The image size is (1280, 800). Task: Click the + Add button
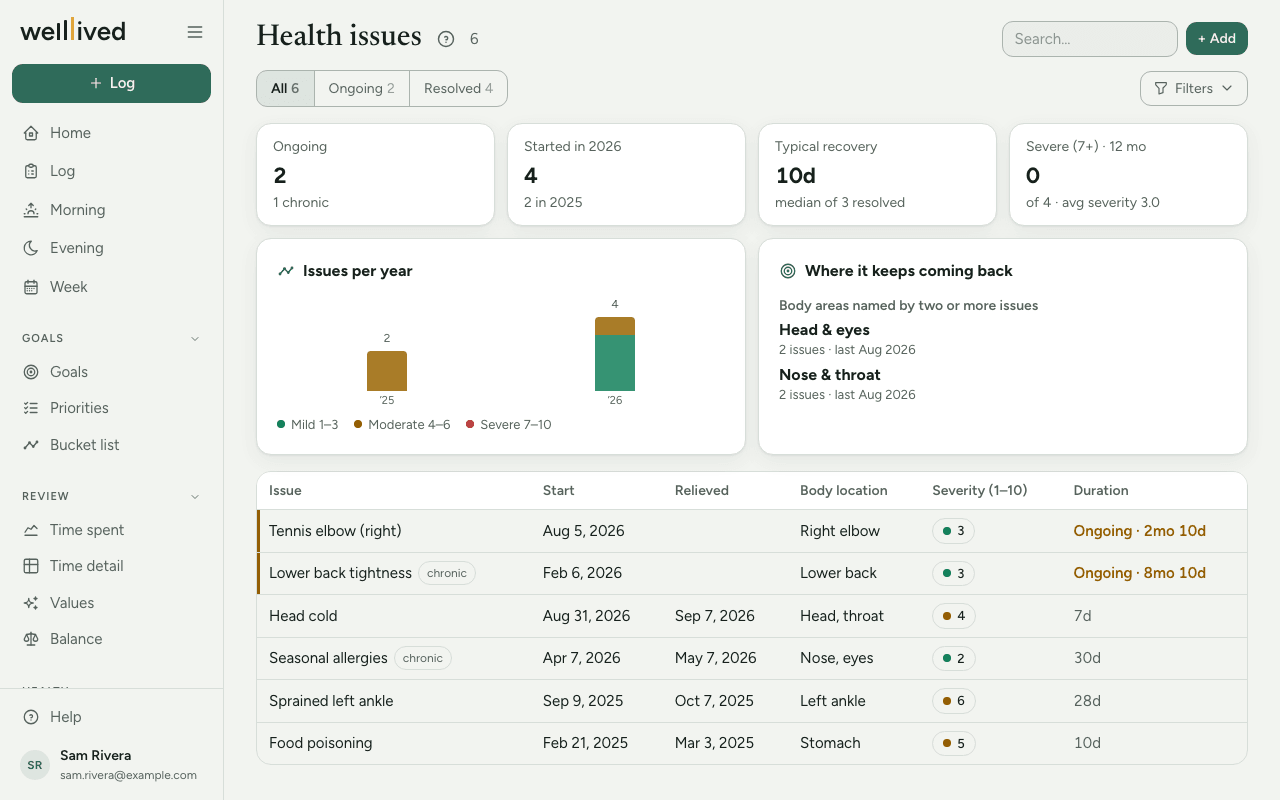1217,38
